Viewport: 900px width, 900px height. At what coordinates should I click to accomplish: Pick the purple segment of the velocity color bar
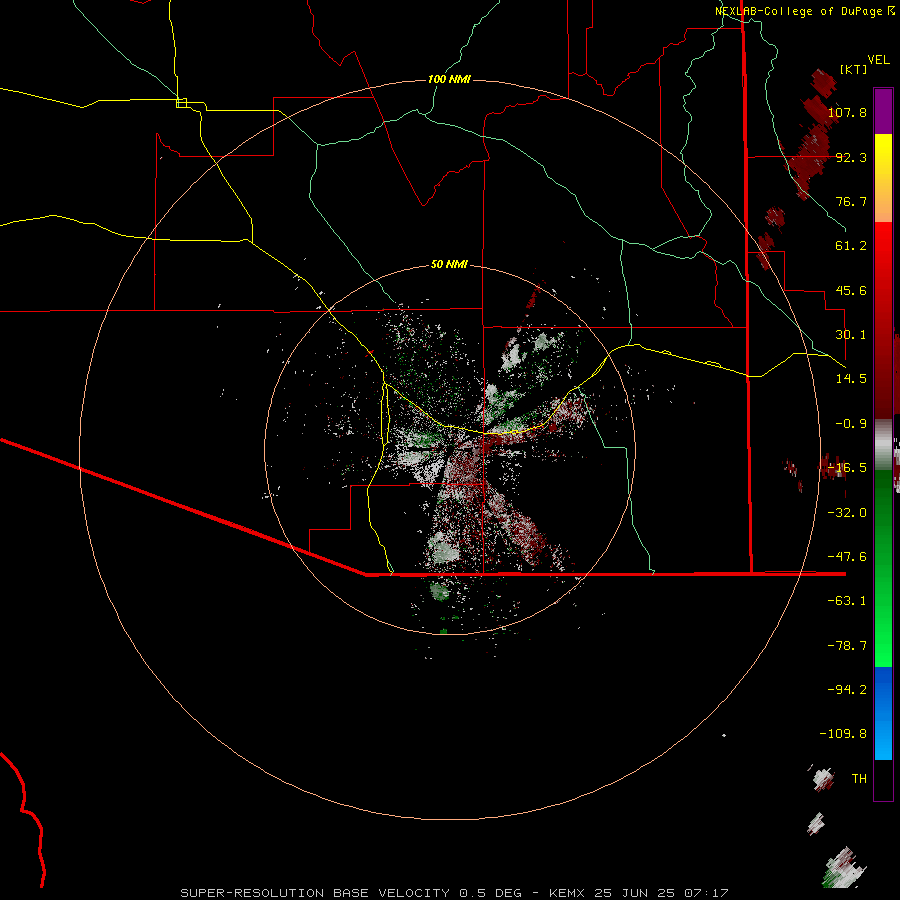point(883,111)
